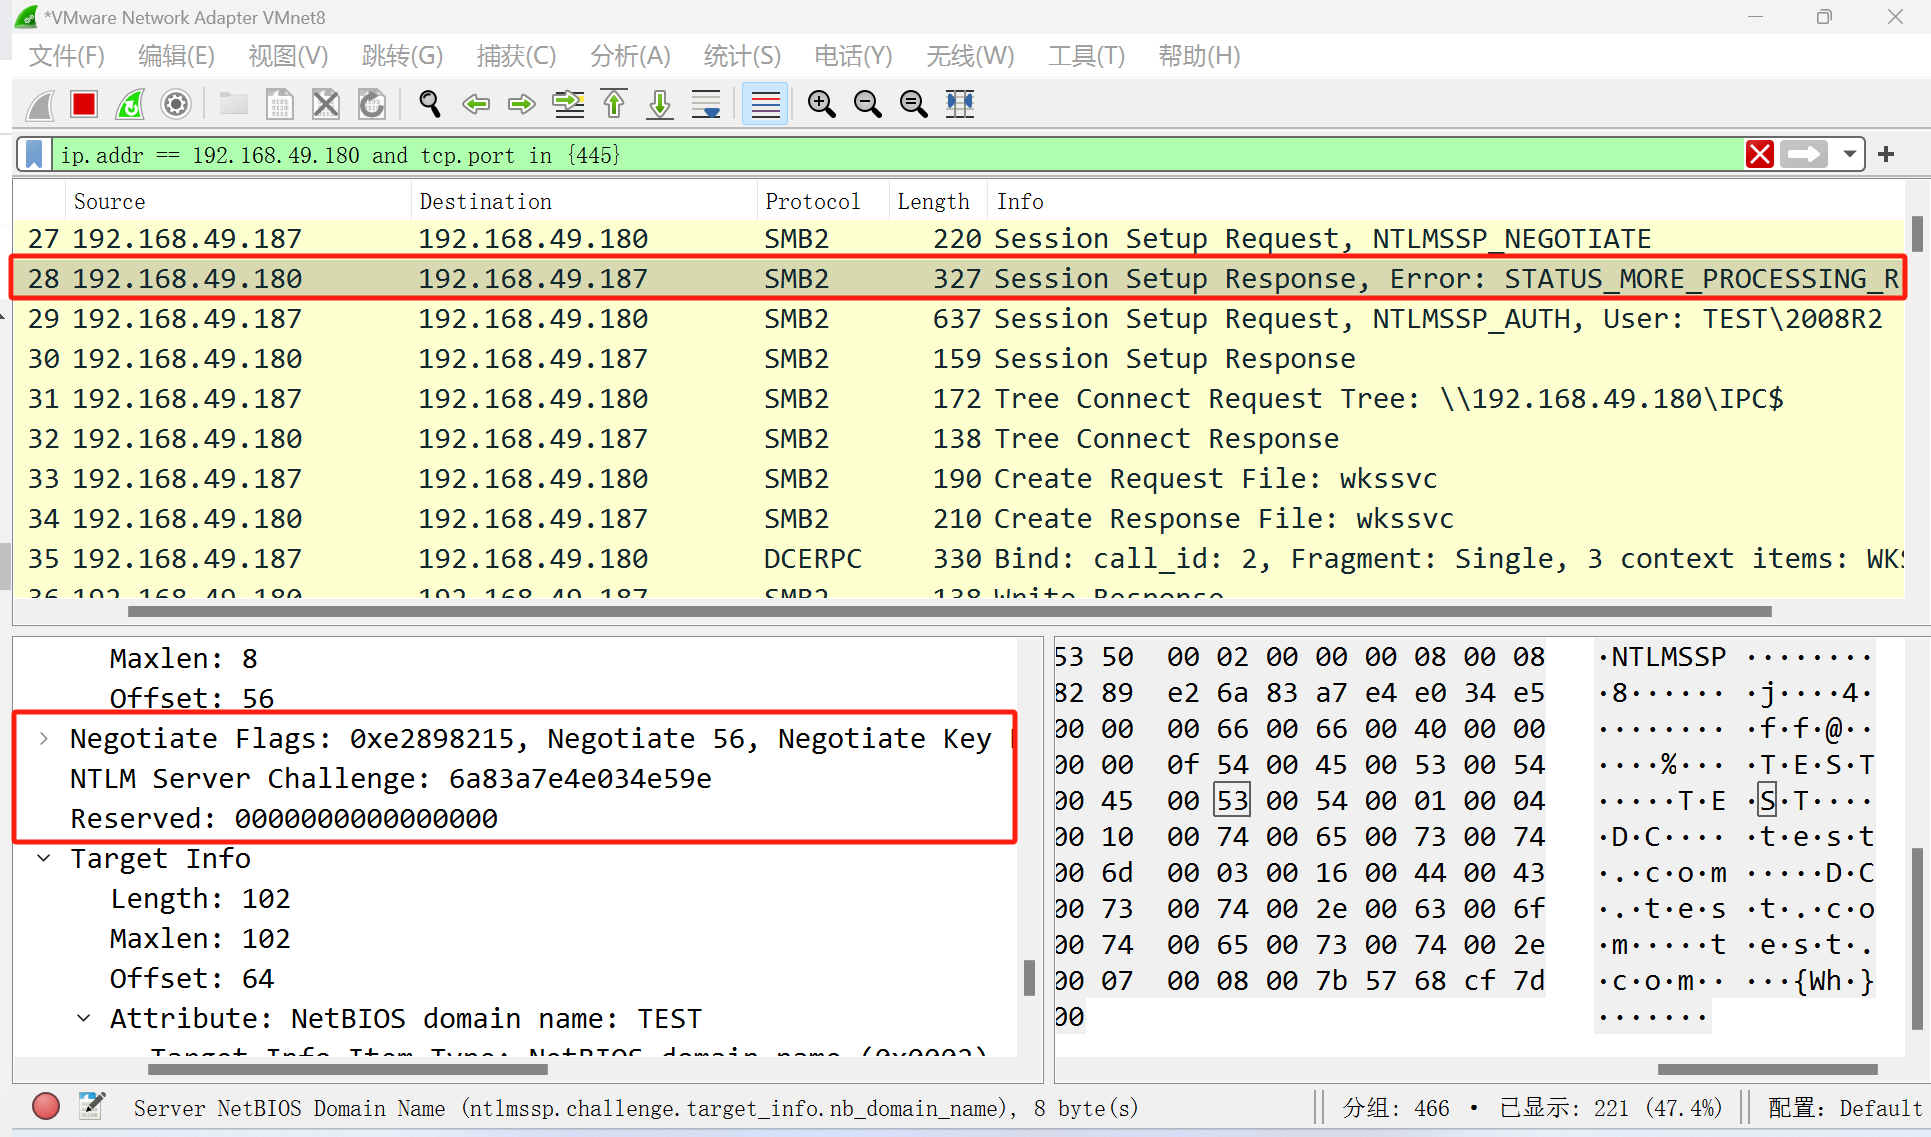Click the filter bookmark icon

34,155
